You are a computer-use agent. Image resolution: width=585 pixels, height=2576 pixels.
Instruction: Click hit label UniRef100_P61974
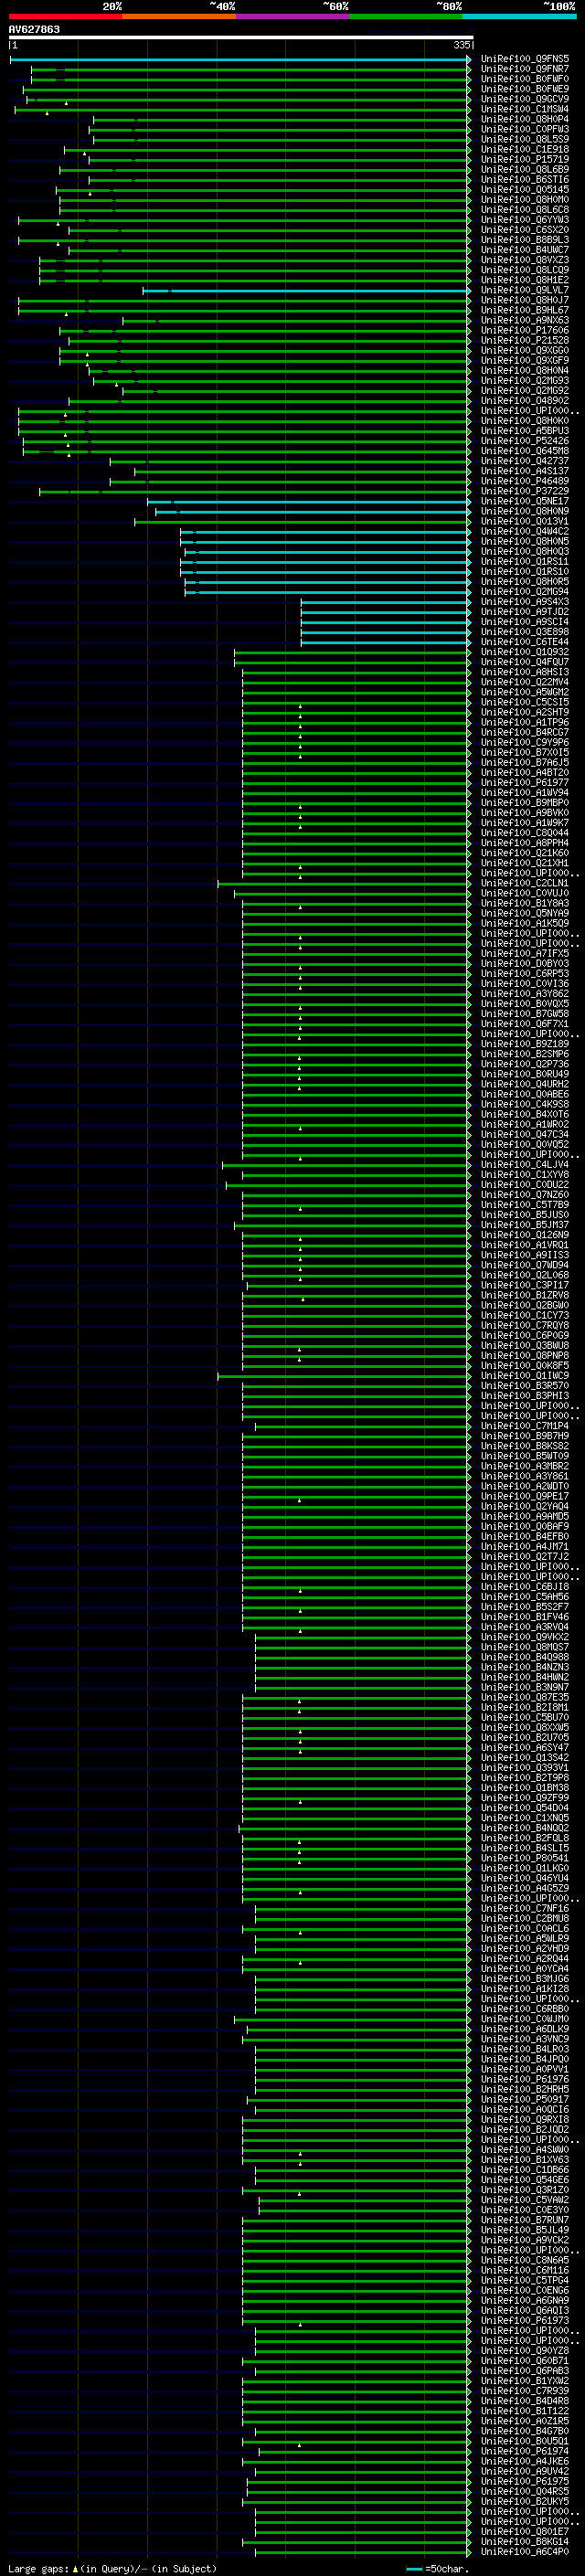pyautogui.click(x=525, y=2451)
